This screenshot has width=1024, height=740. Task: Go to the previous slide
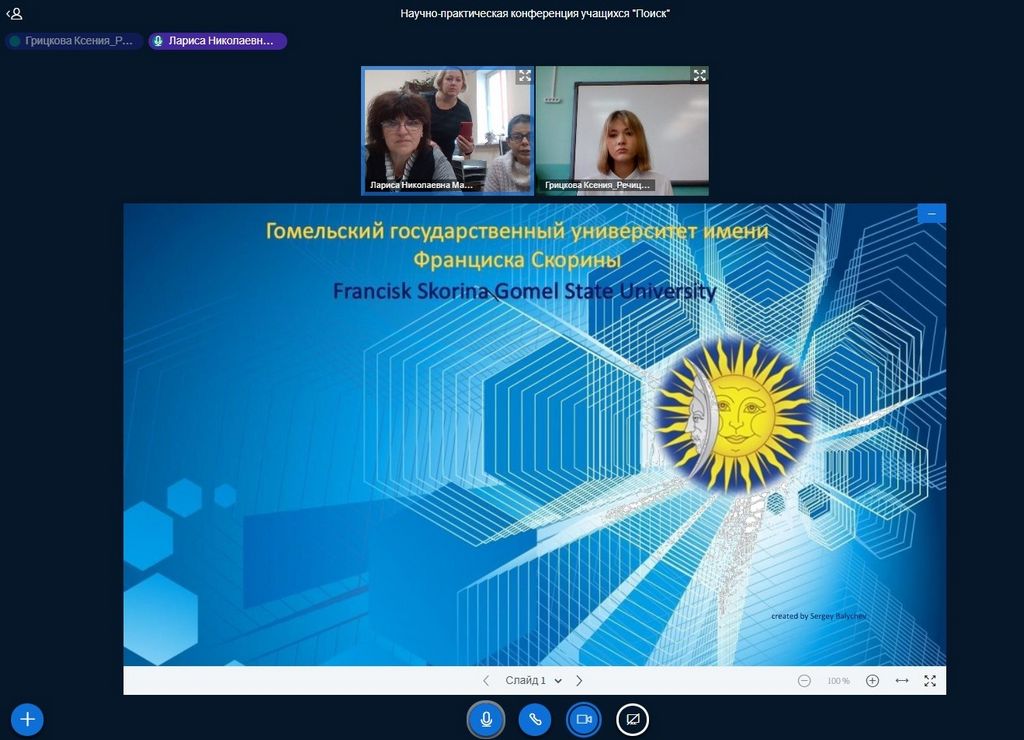tap(486, 681)
